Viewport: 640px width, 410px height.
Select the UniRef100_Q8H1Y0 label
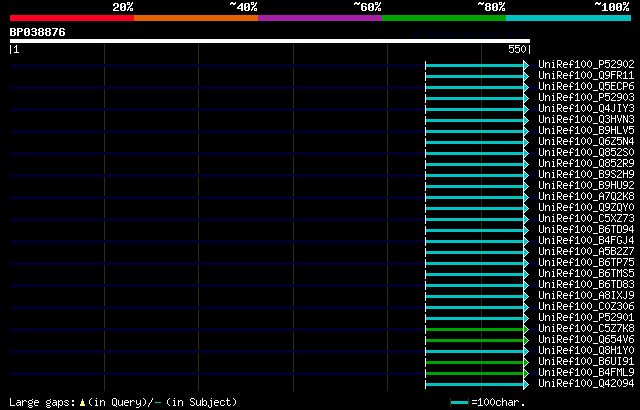pos(586,350)
